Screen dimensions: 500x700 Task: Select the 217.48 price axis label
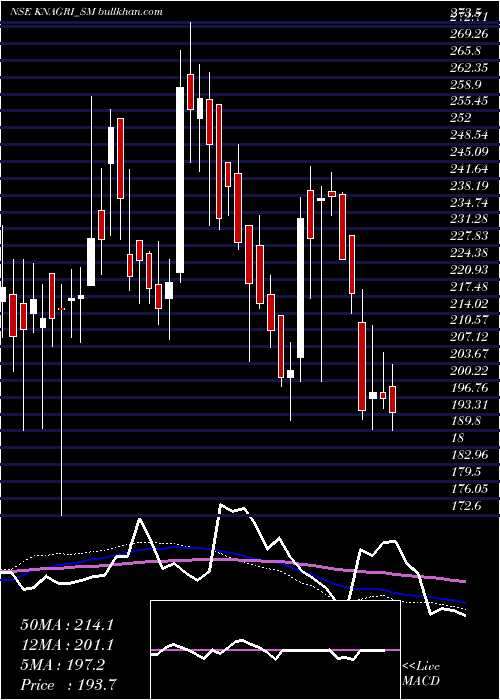coord(468,287)
